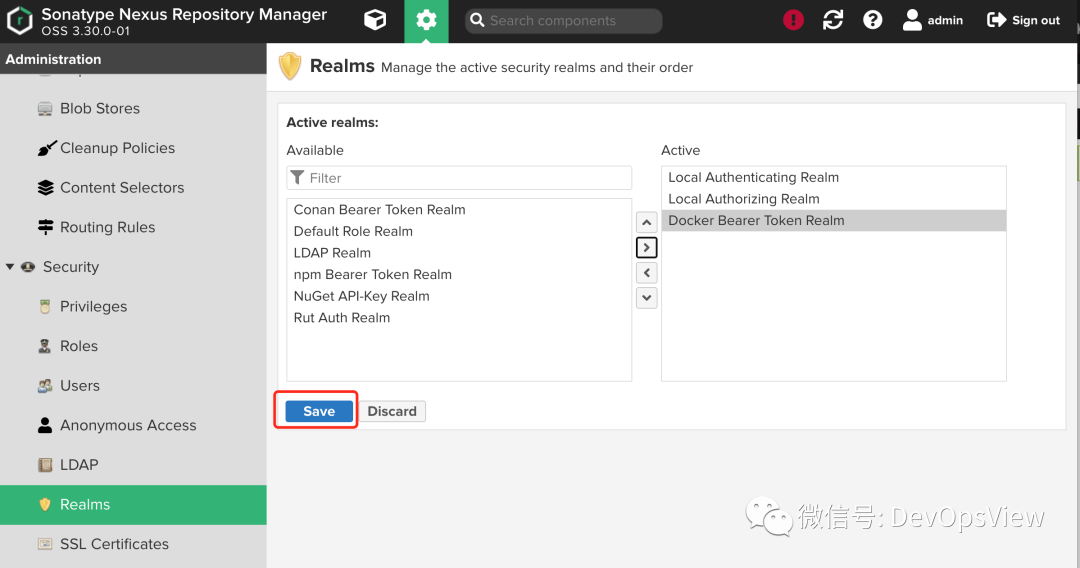Click the Content Selectors layers icon
The image size is (1080, 568).
click(45, 187)
